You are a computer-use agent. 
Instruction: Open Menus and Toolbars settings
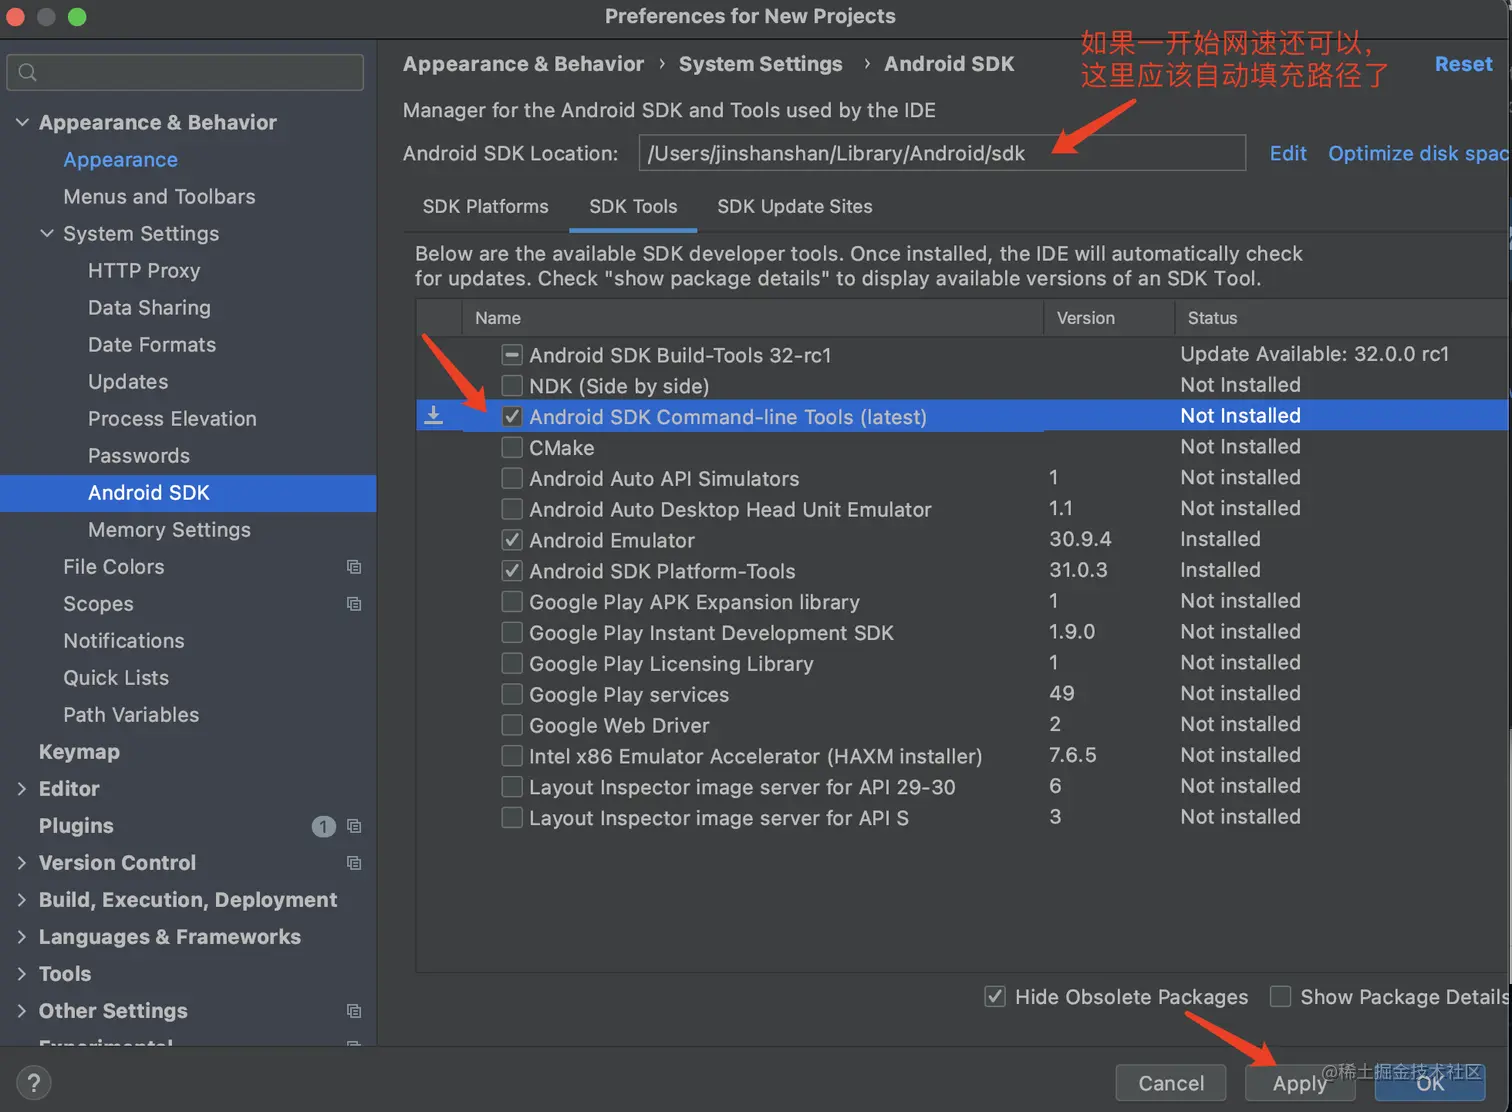coord(159,197)
